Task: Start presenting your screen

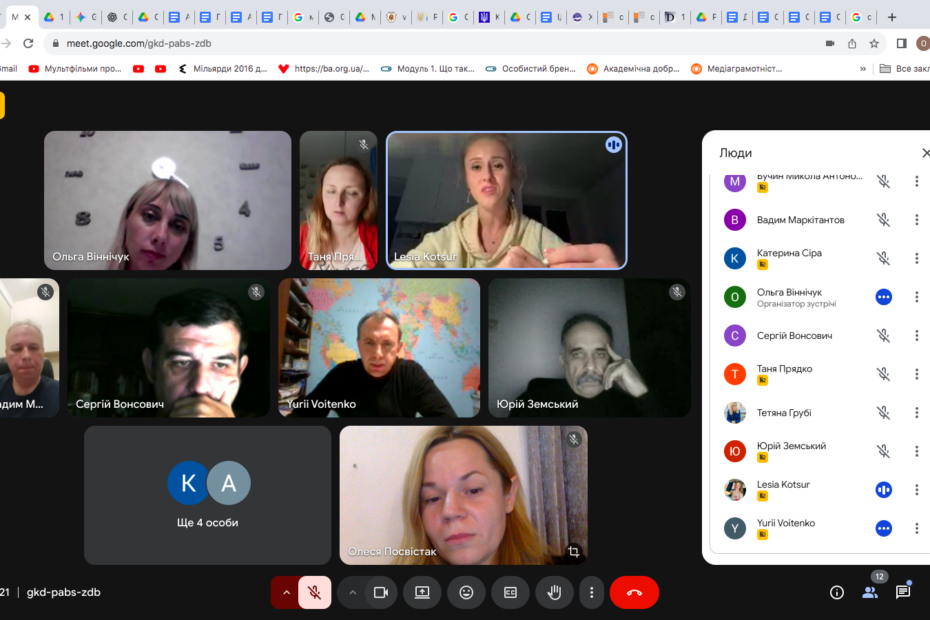Action: click(x=422, y=592)
